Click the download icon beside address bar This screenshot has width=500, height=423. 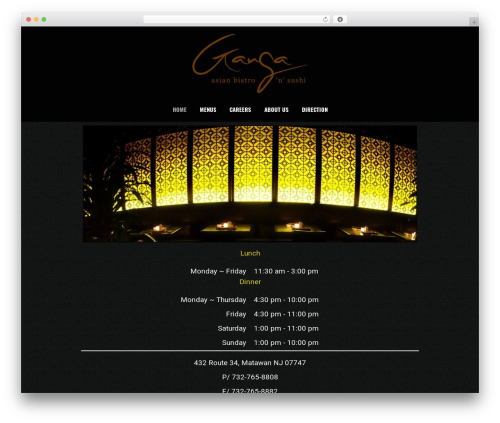[x=340, y=19]
